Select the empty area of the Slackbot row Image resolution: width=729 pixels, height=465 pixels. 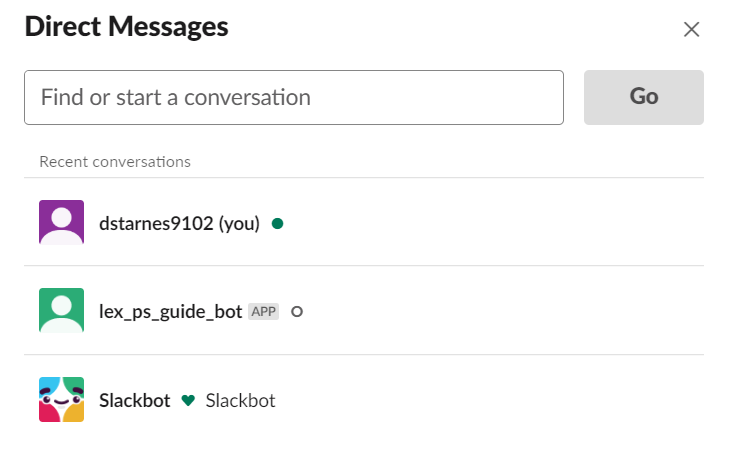[488, 400]
